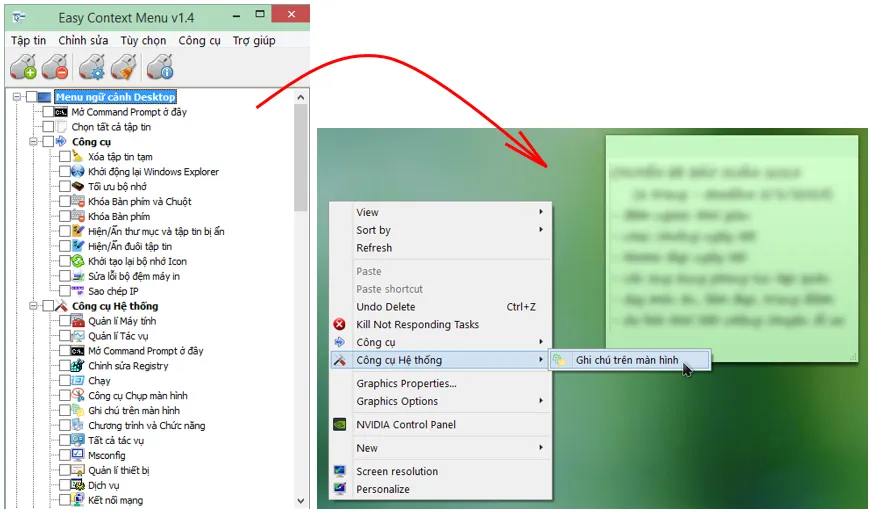875x516 pixels.
Task: Expand the Graphics Options submenu arrow
Action: point(541,401)
